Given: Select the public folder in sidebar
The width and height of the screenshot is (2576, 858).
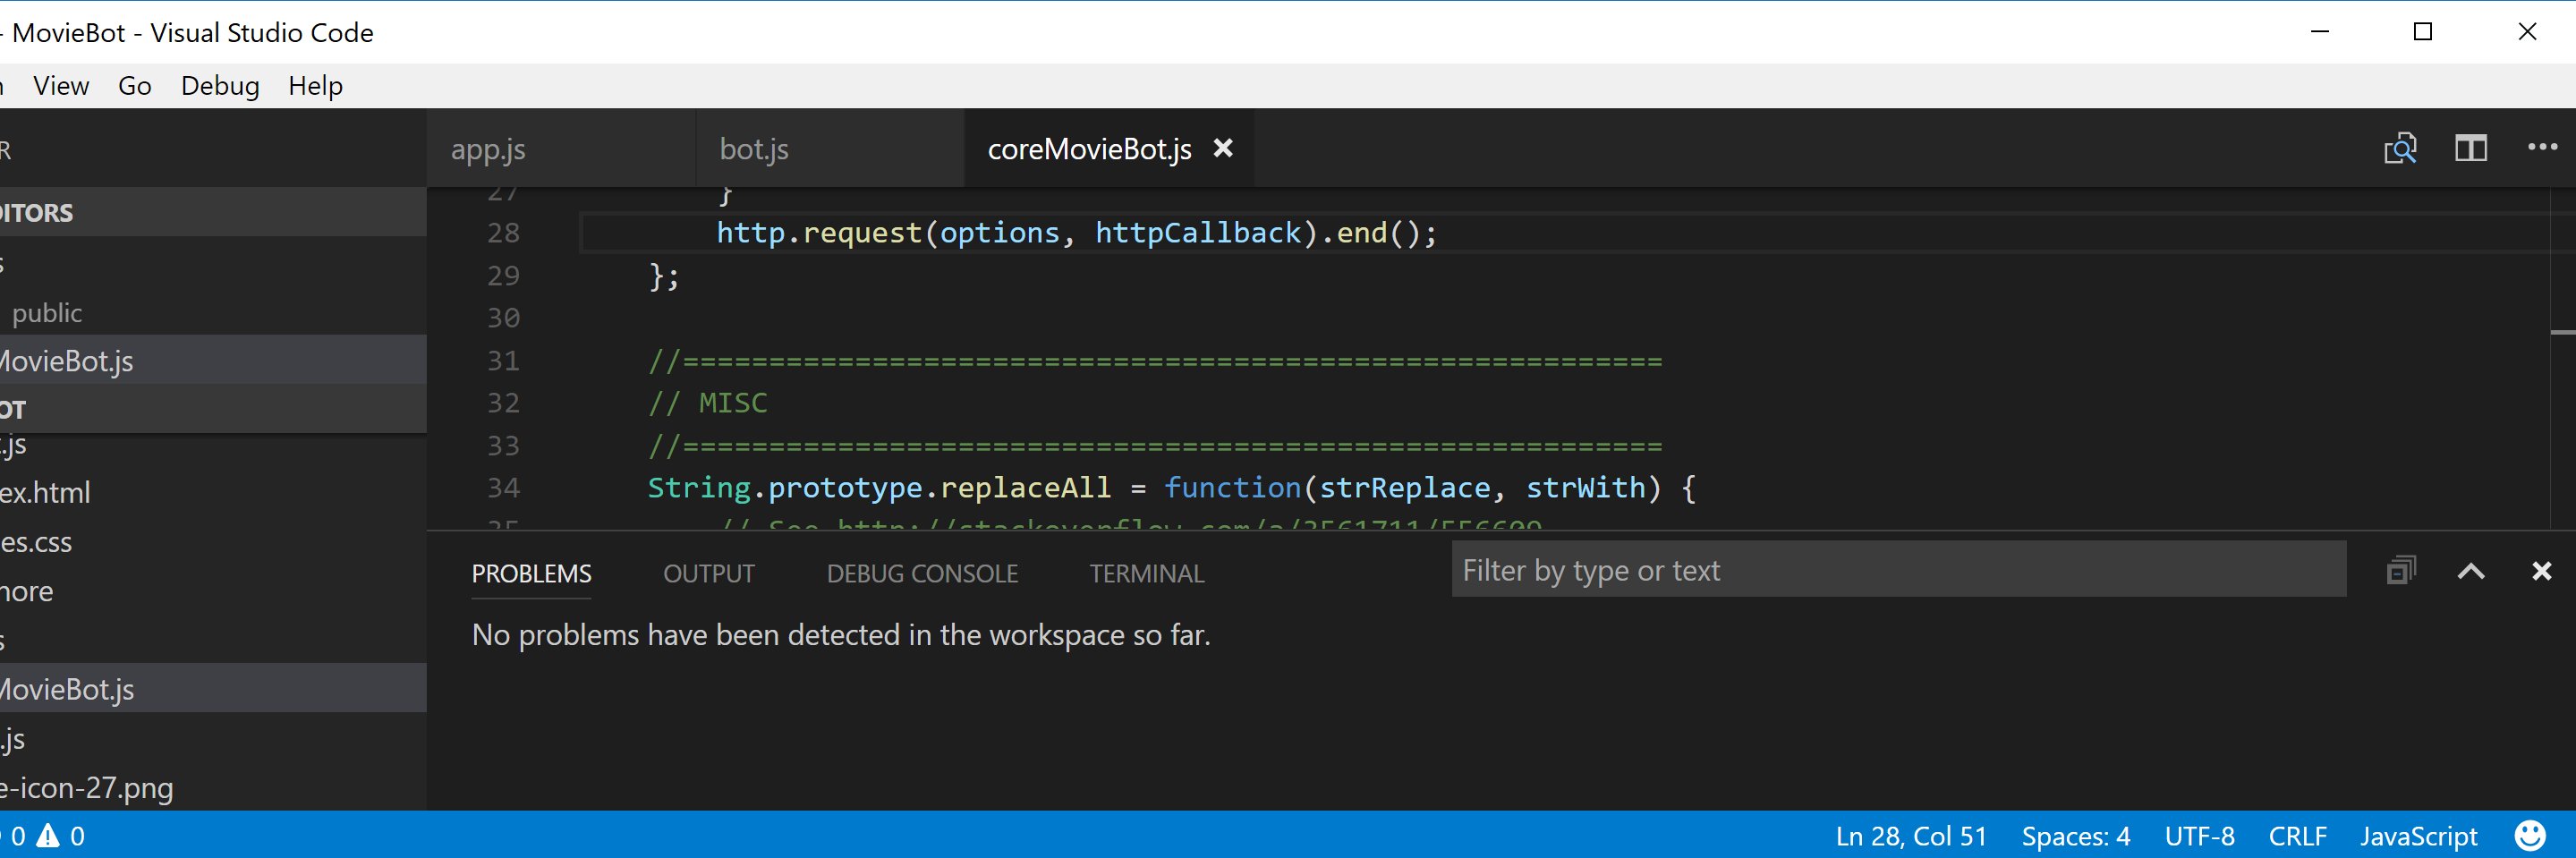Looking at the screenshot, I should (x=47, y=313).
